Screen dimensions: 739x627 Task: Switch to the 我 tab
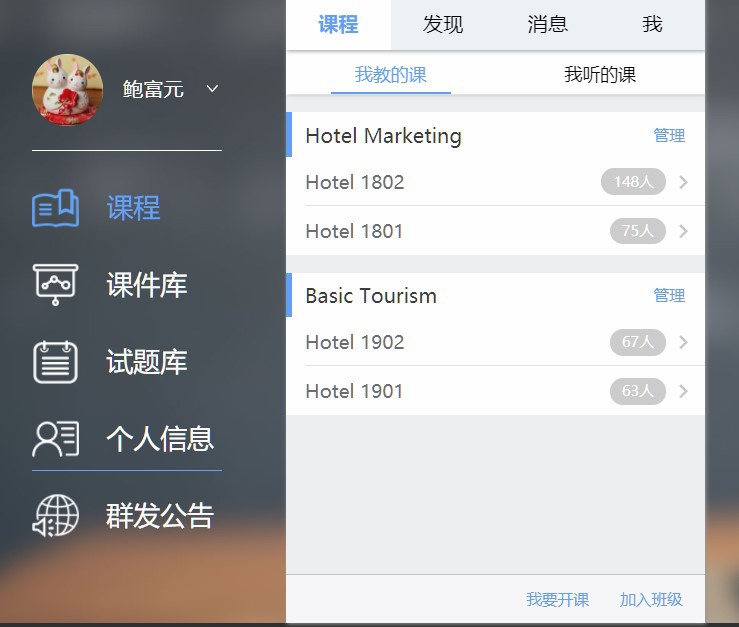(x=652, y=25)
